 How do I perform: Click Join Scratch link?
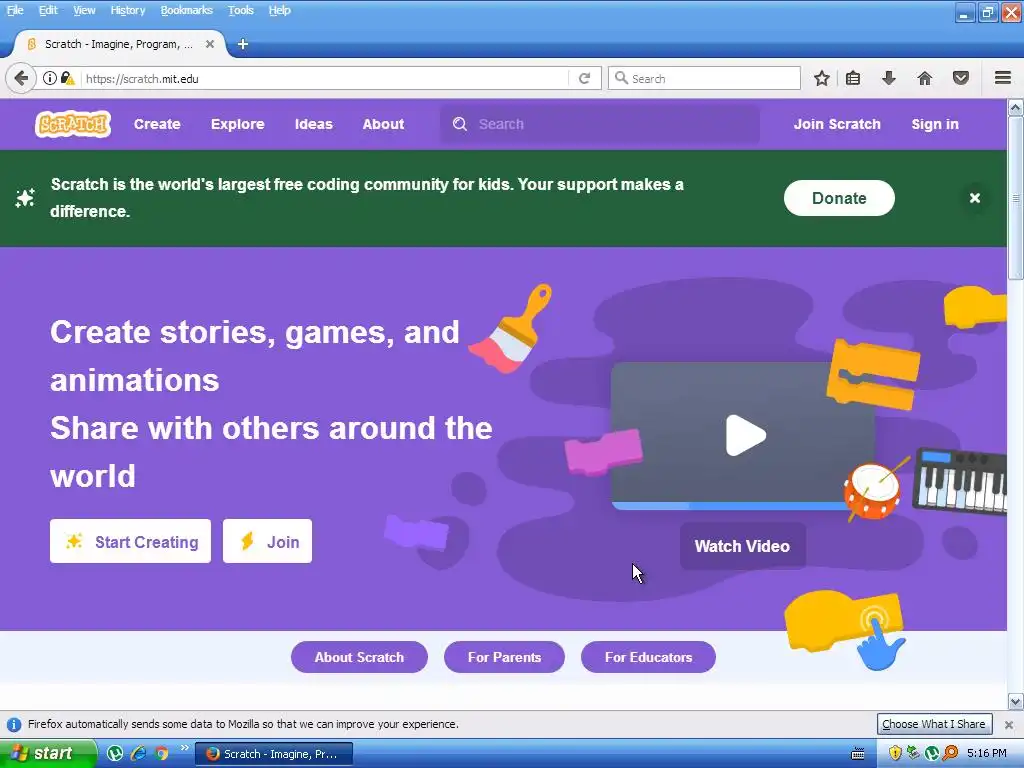click(837, 124)
